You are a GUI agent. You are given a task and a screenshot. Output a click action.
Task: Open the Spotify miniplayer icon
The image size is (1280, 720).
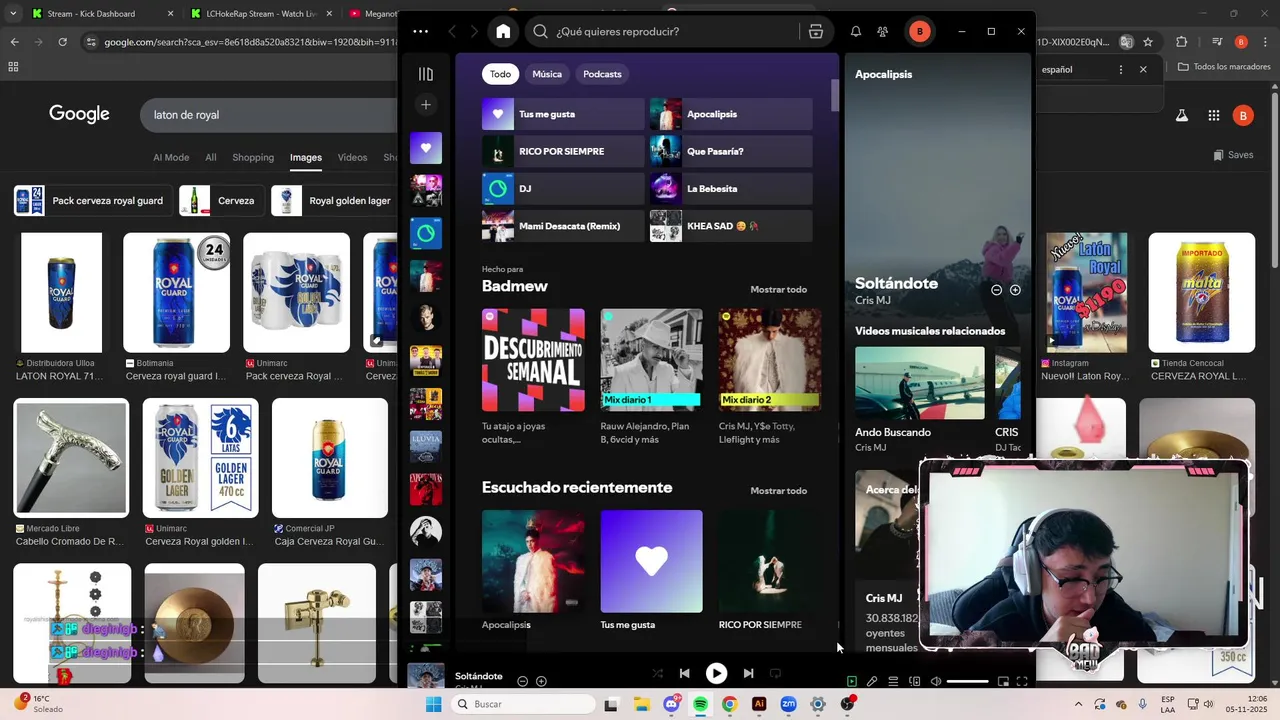[x=1003, y=681]
